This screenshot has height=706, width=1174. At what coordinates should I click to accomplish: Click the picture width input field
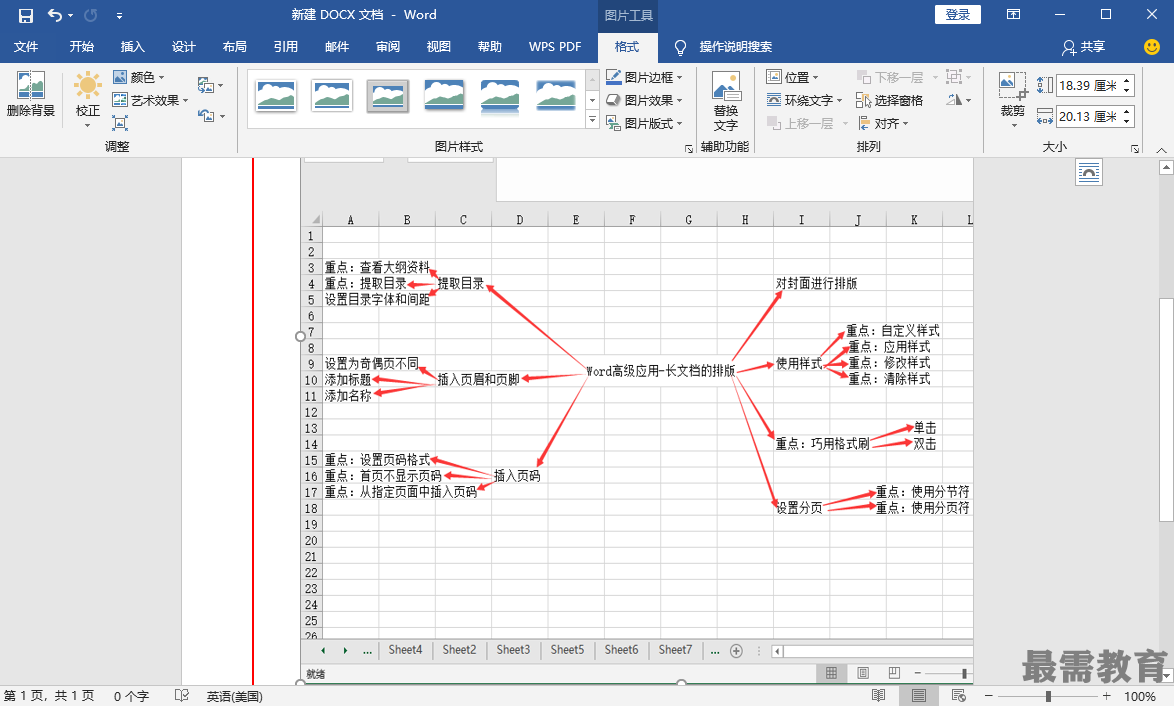[x=1088, y=117]
